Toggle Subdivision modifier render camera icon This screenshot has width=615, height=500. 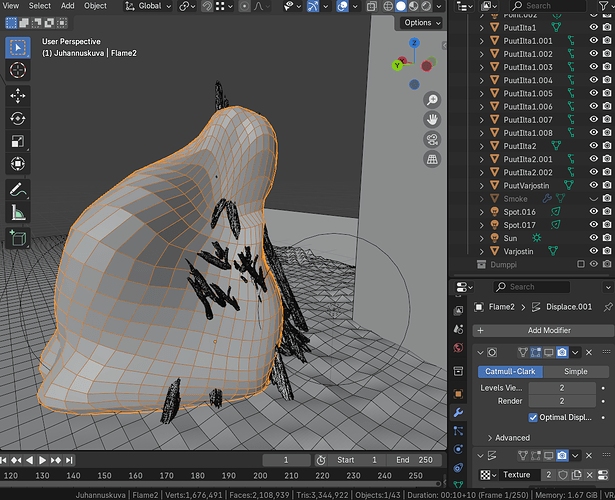(x=562, y=352)
